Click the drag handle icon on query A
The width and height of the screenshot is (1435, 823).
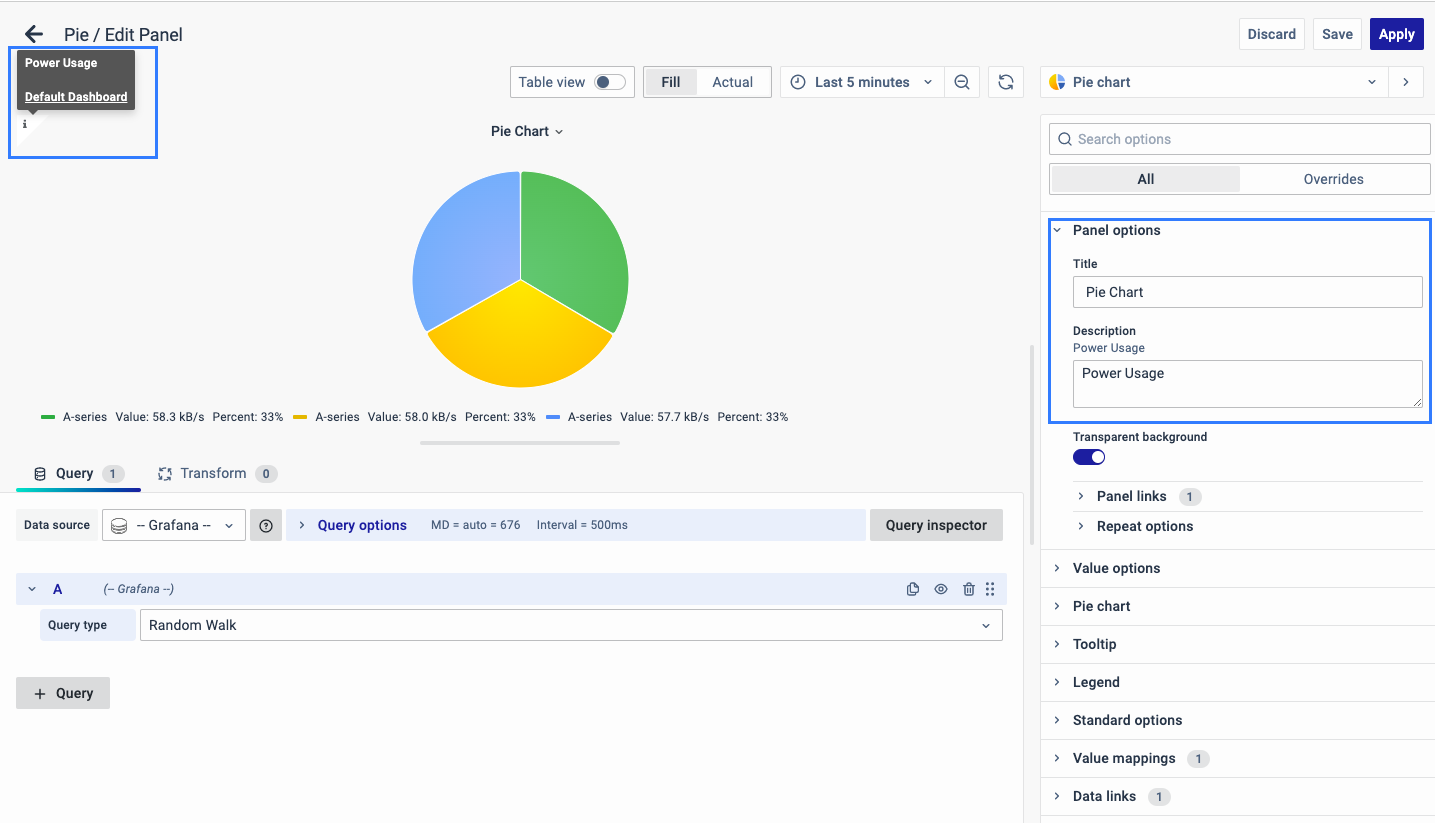tap(990, 589)
